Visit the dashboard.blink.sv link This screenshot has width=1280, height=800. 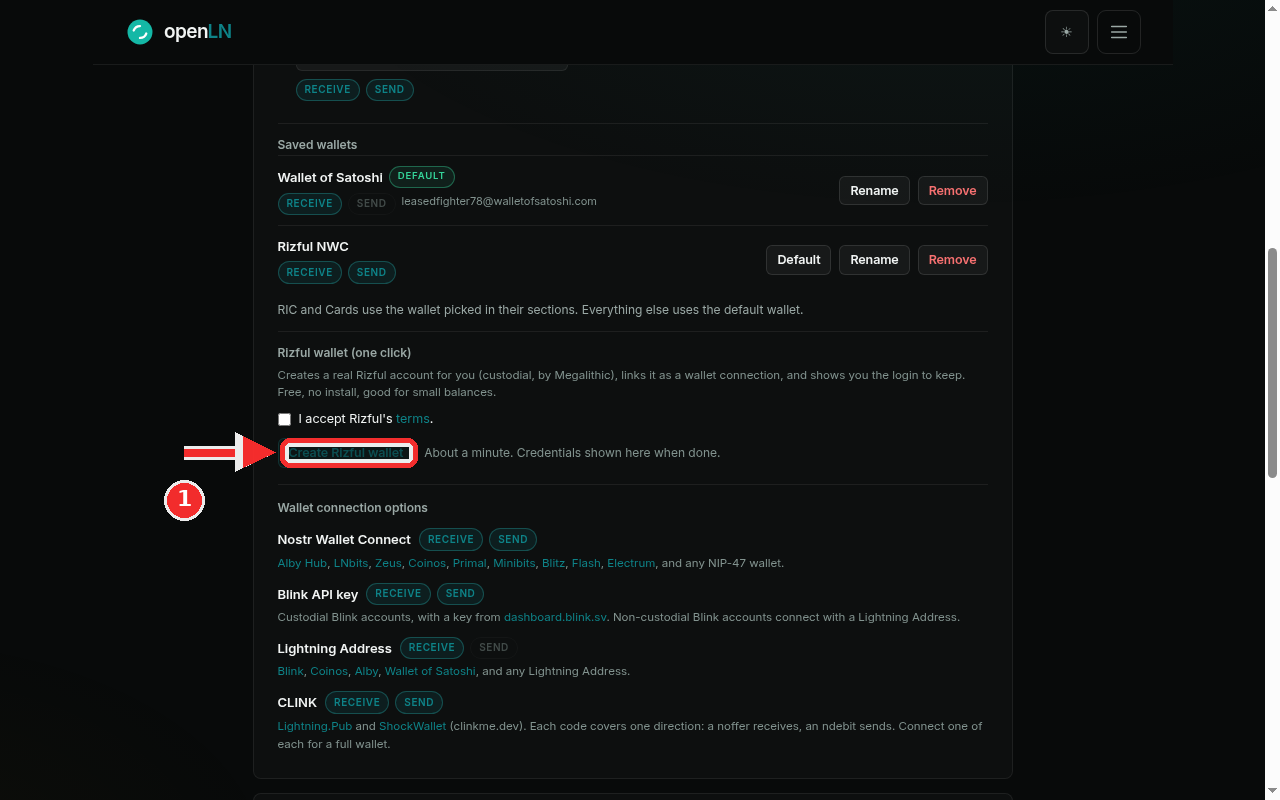click(555, 617)
